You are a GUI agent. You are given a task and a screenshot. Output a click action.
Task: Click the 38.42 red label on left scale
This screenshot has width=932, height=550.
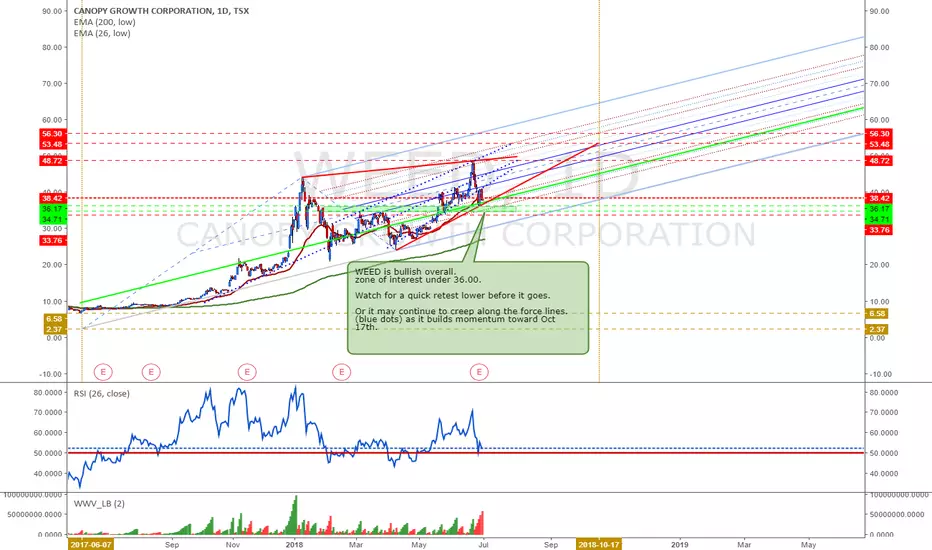[53, 198]
